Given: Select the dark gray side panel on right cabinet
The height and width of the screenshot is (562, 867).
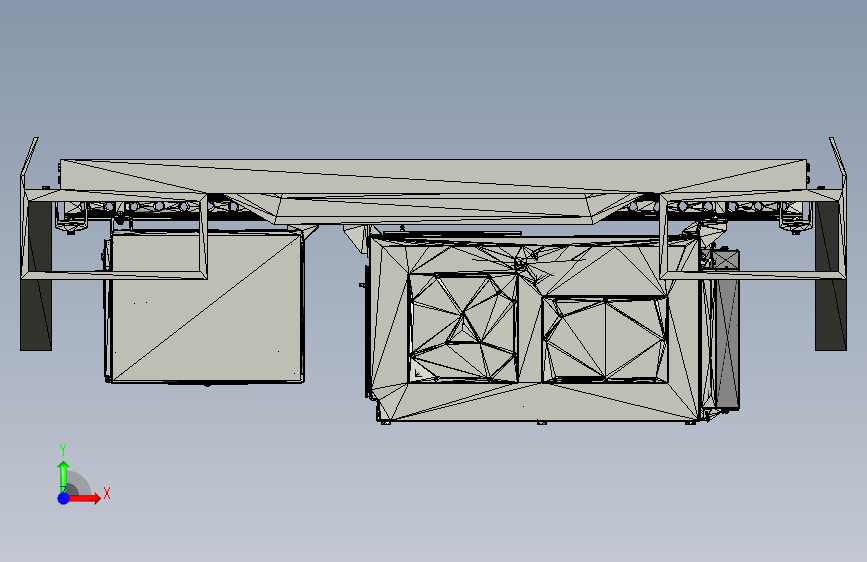Looking at the screenshot, I should (x=726, y=330).
